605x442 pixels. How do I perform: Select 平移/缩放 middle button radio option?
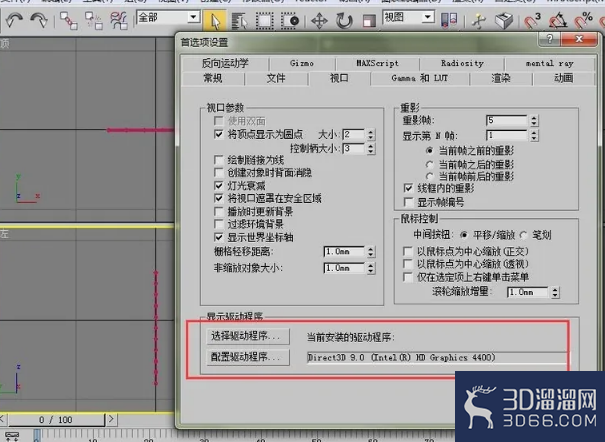coord(464,235)
